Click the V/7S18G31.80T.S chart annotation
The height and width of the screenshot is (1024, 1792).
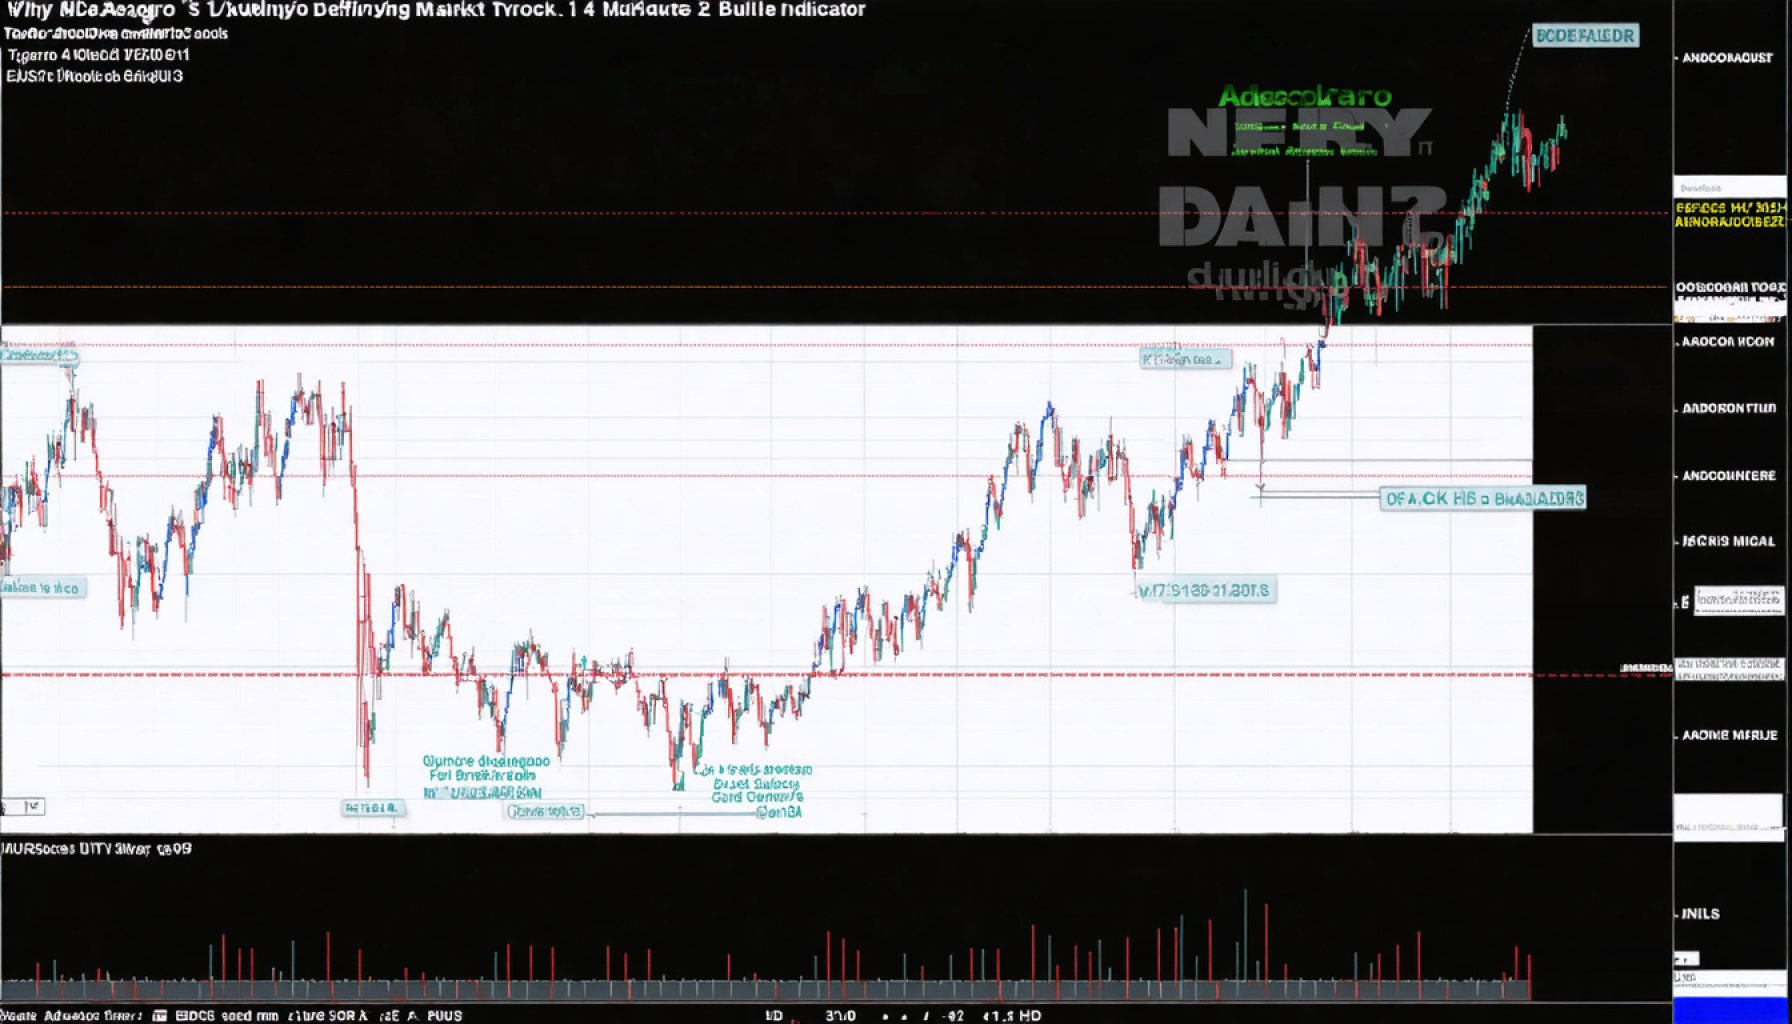tap(1205, 591)
